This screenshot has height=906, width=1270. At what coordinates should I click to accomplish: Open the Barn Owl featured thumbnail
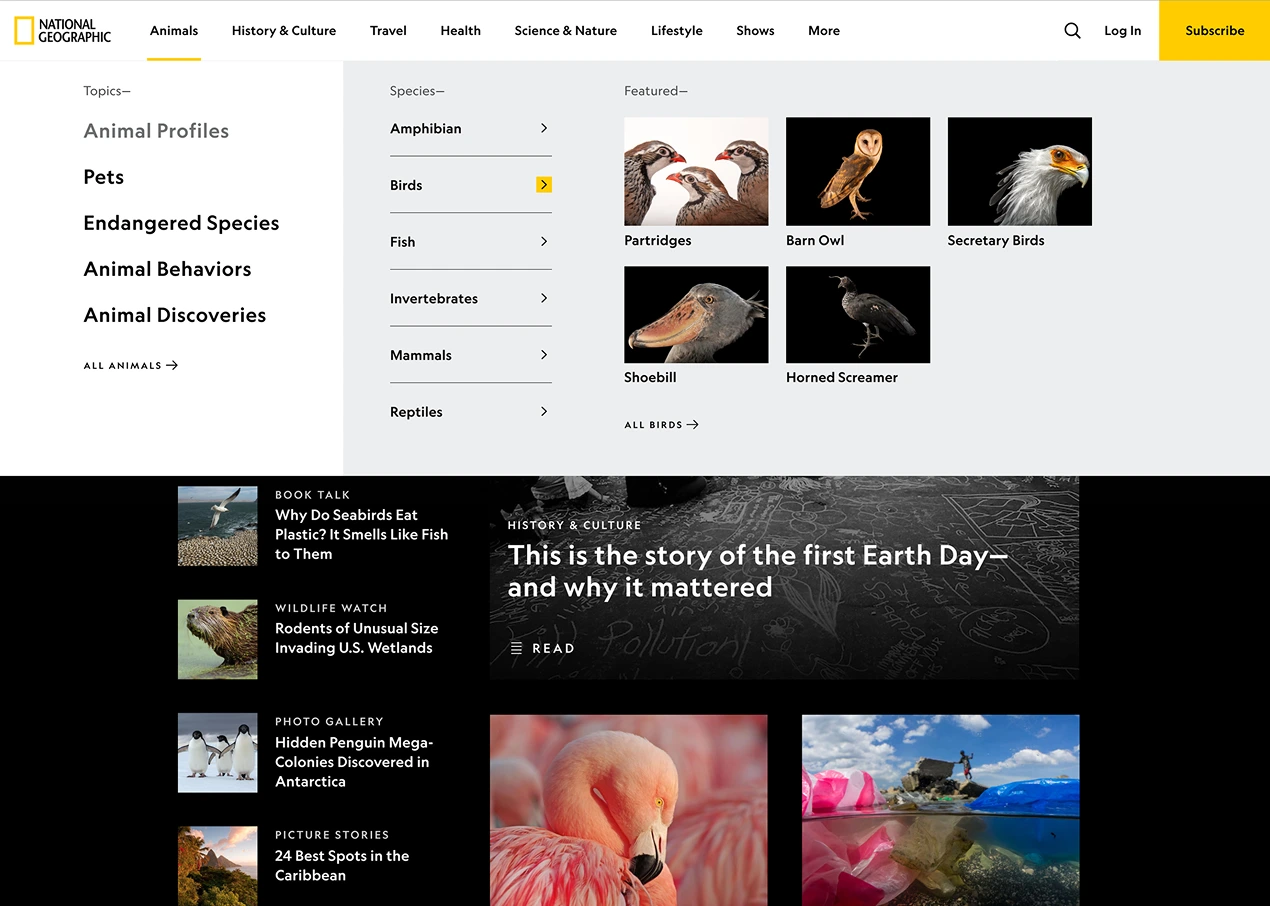click(x=858, y=171)
